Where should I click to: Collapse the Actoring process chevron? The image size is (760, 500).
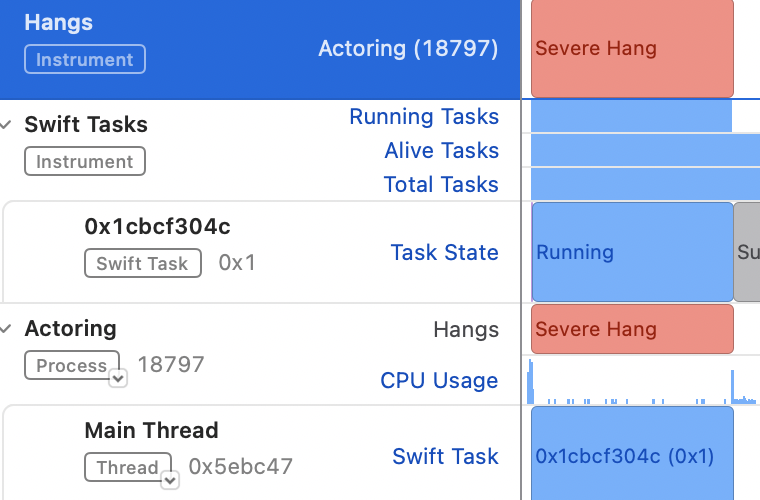tap(6, 329)
